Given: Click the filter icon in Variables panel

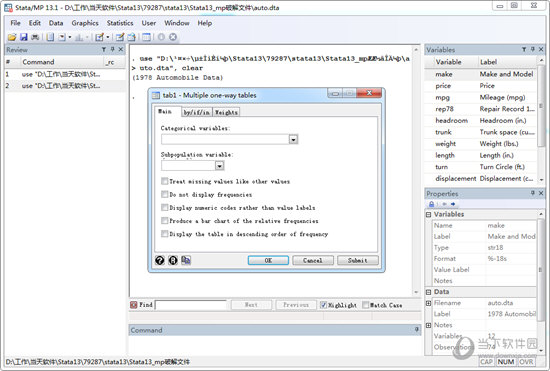Looking at the screenshot, I should 524,50.
